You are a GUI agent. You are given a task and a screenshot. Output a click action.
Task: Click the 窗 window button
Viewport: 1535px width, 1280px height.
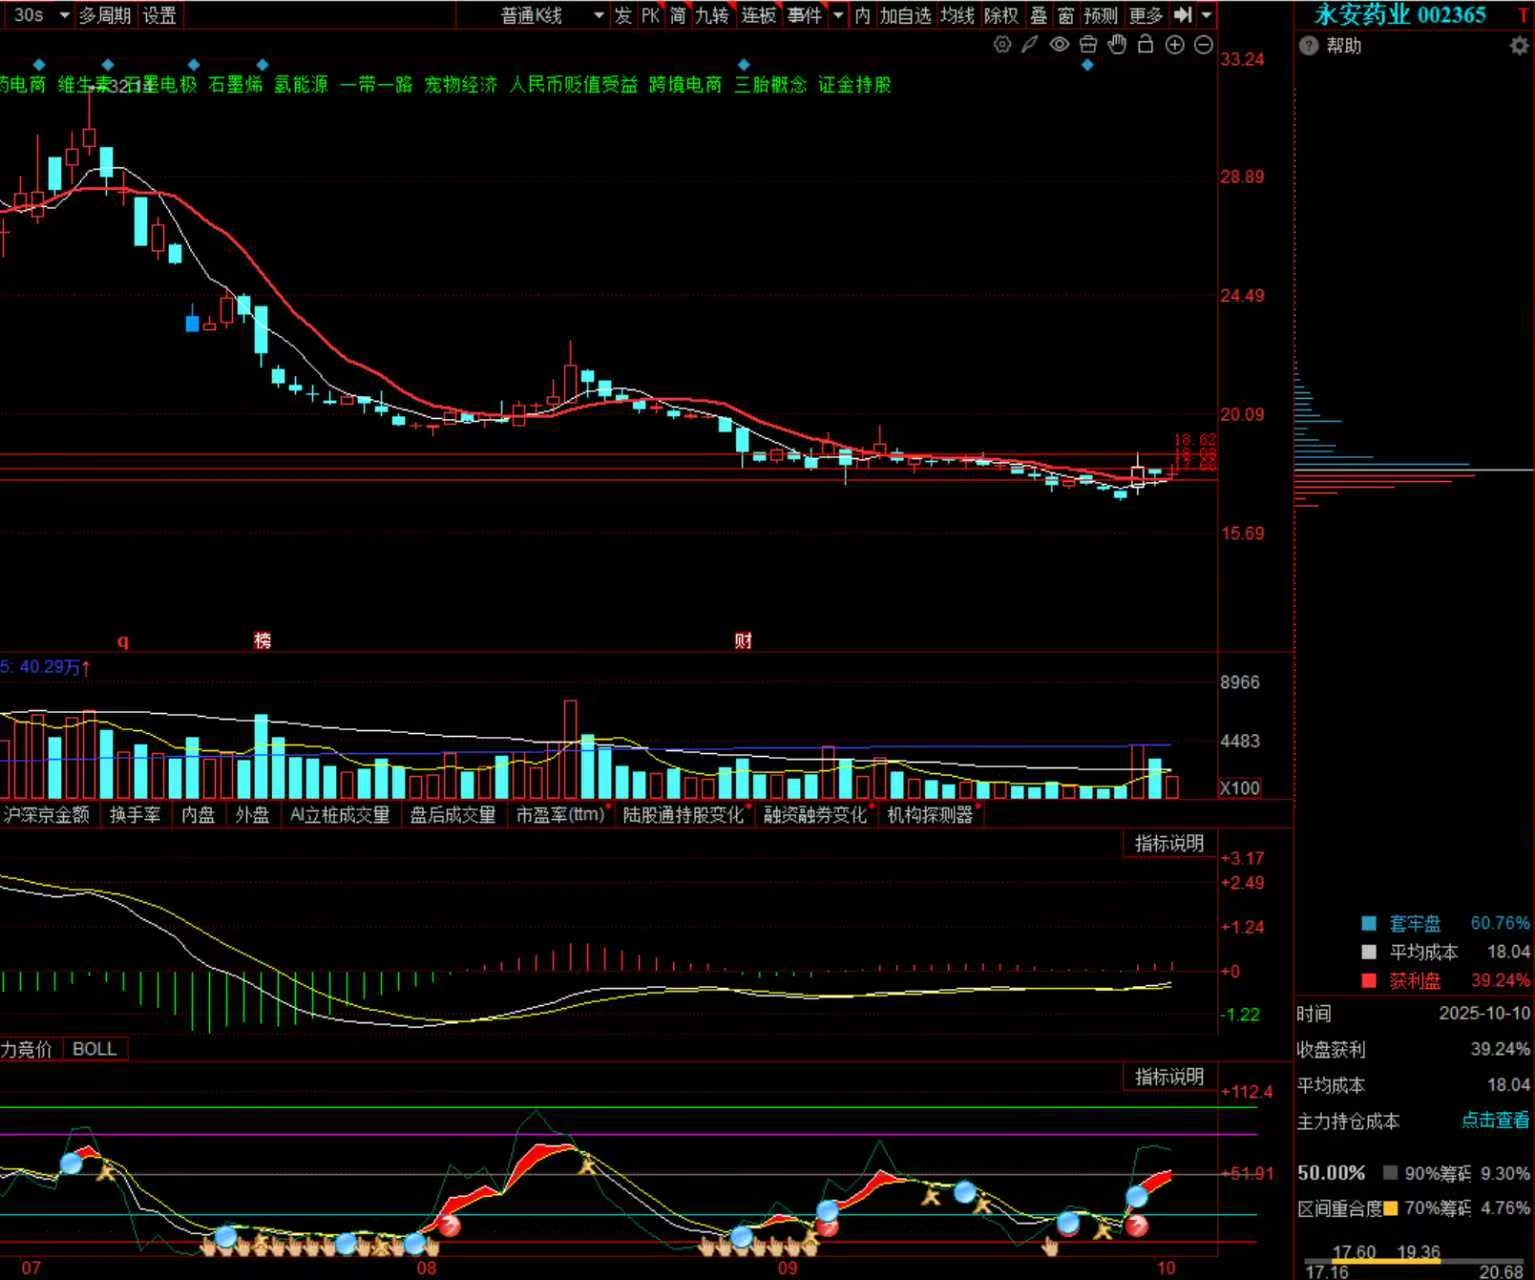pyautogui.click(x=1066, y=15)
